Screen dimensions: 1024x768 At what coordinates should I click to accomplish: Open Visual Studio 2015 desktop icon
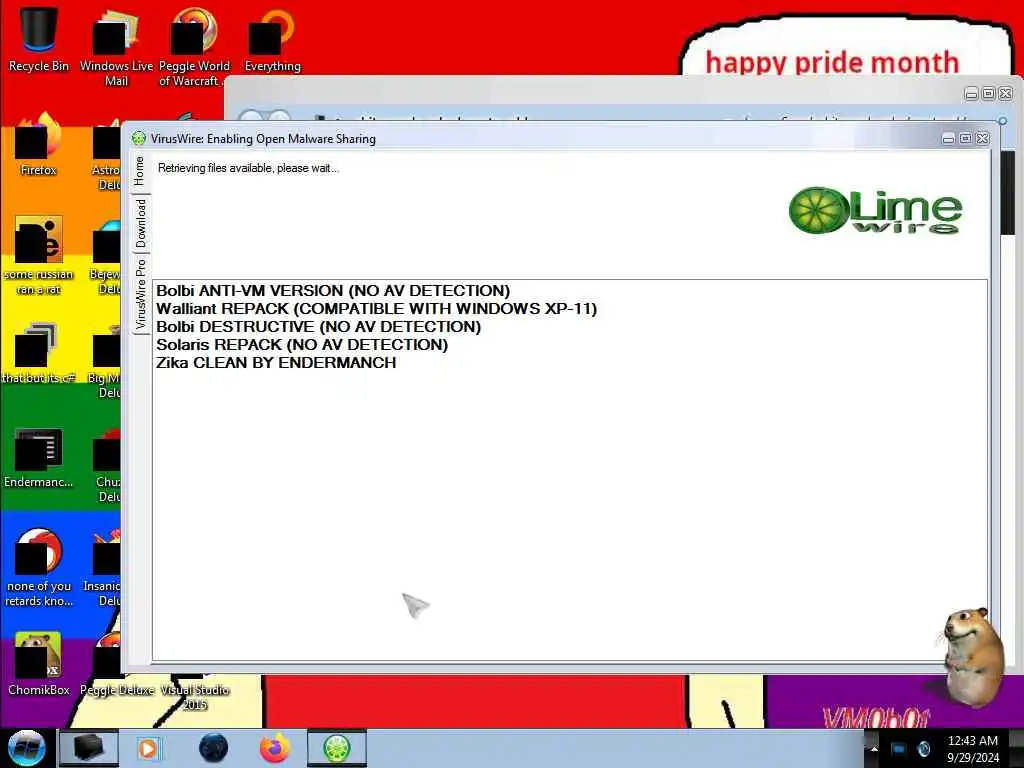[x=195, y=692]
